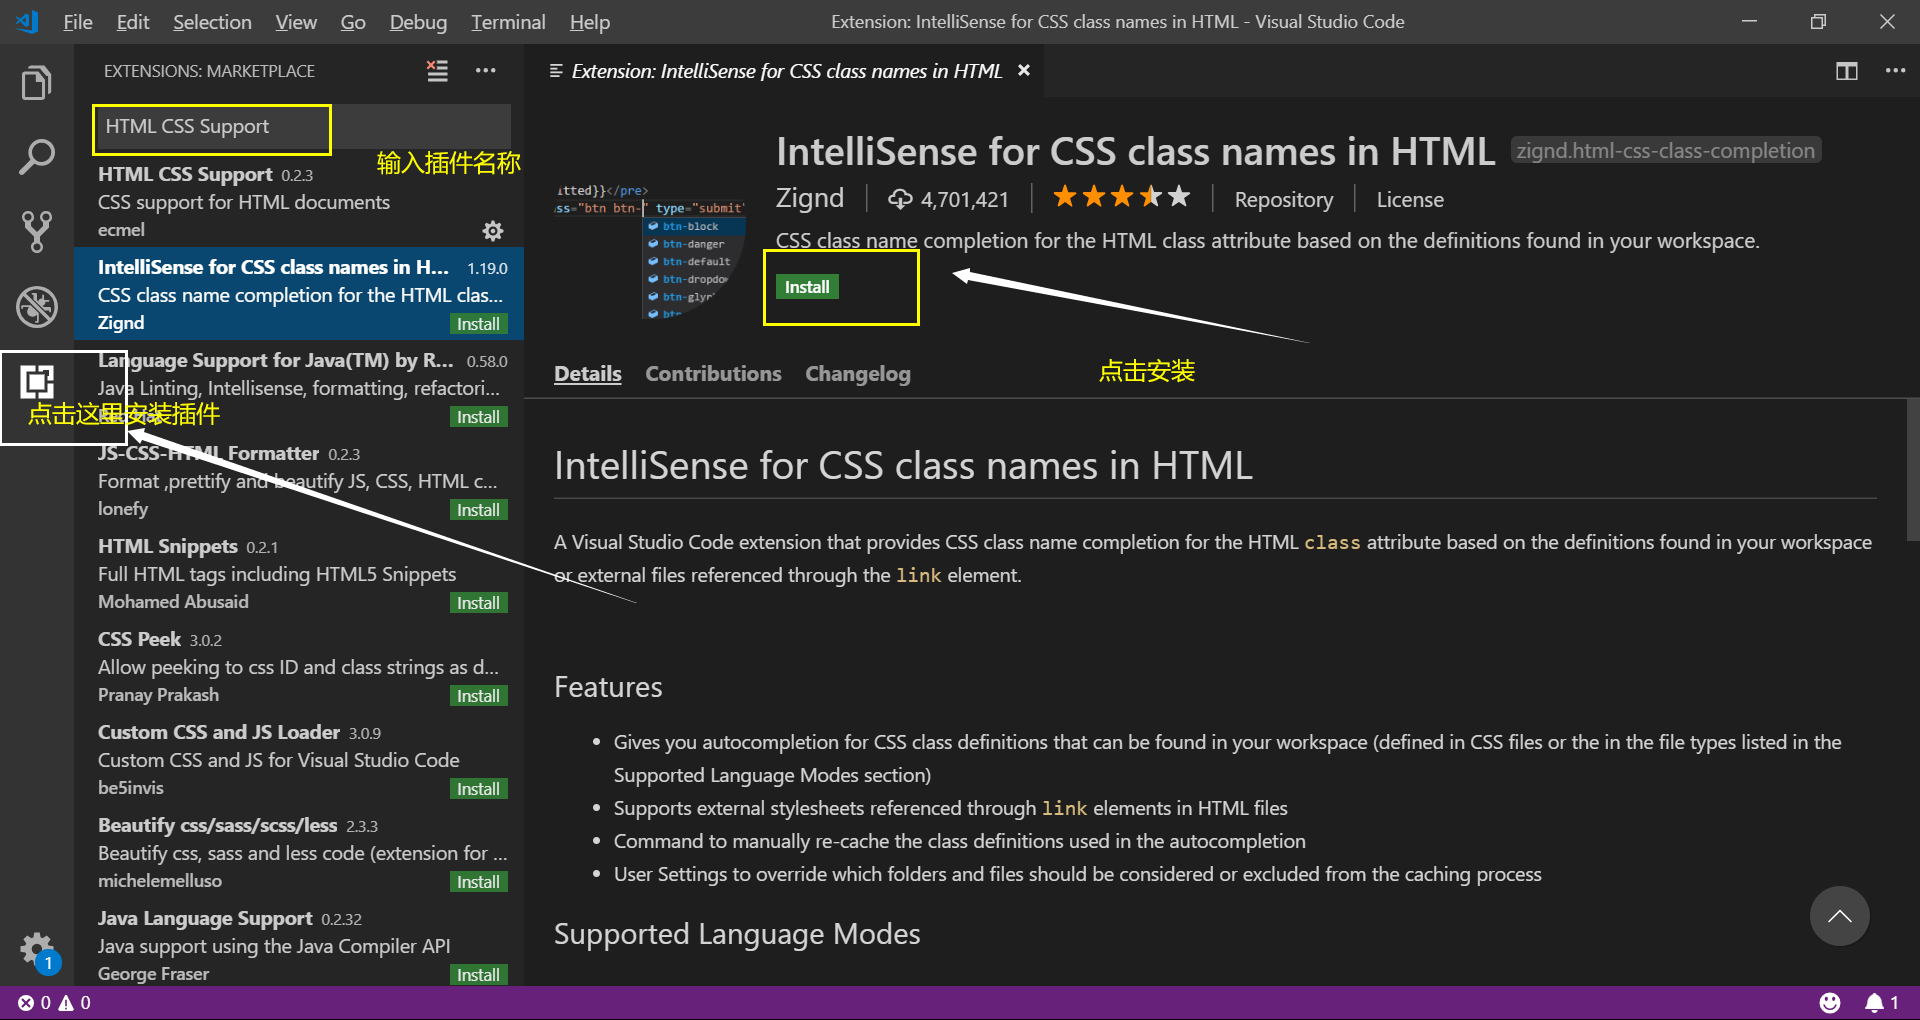Open the extensions sort and filter menu
The image size is (1920, 1020).
click(437, 71)
